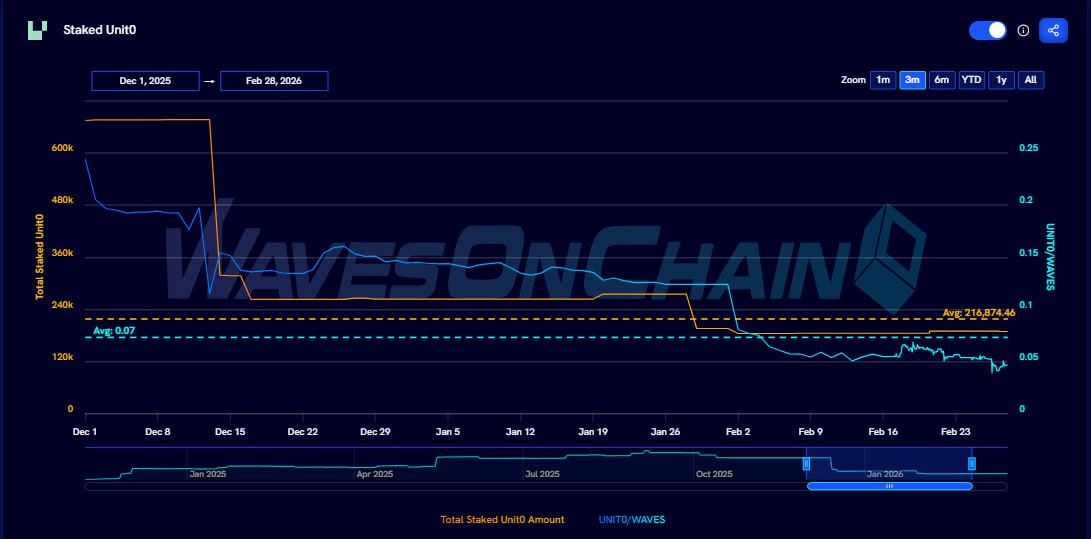Click the Unit0 logo icon

point(38,30)
